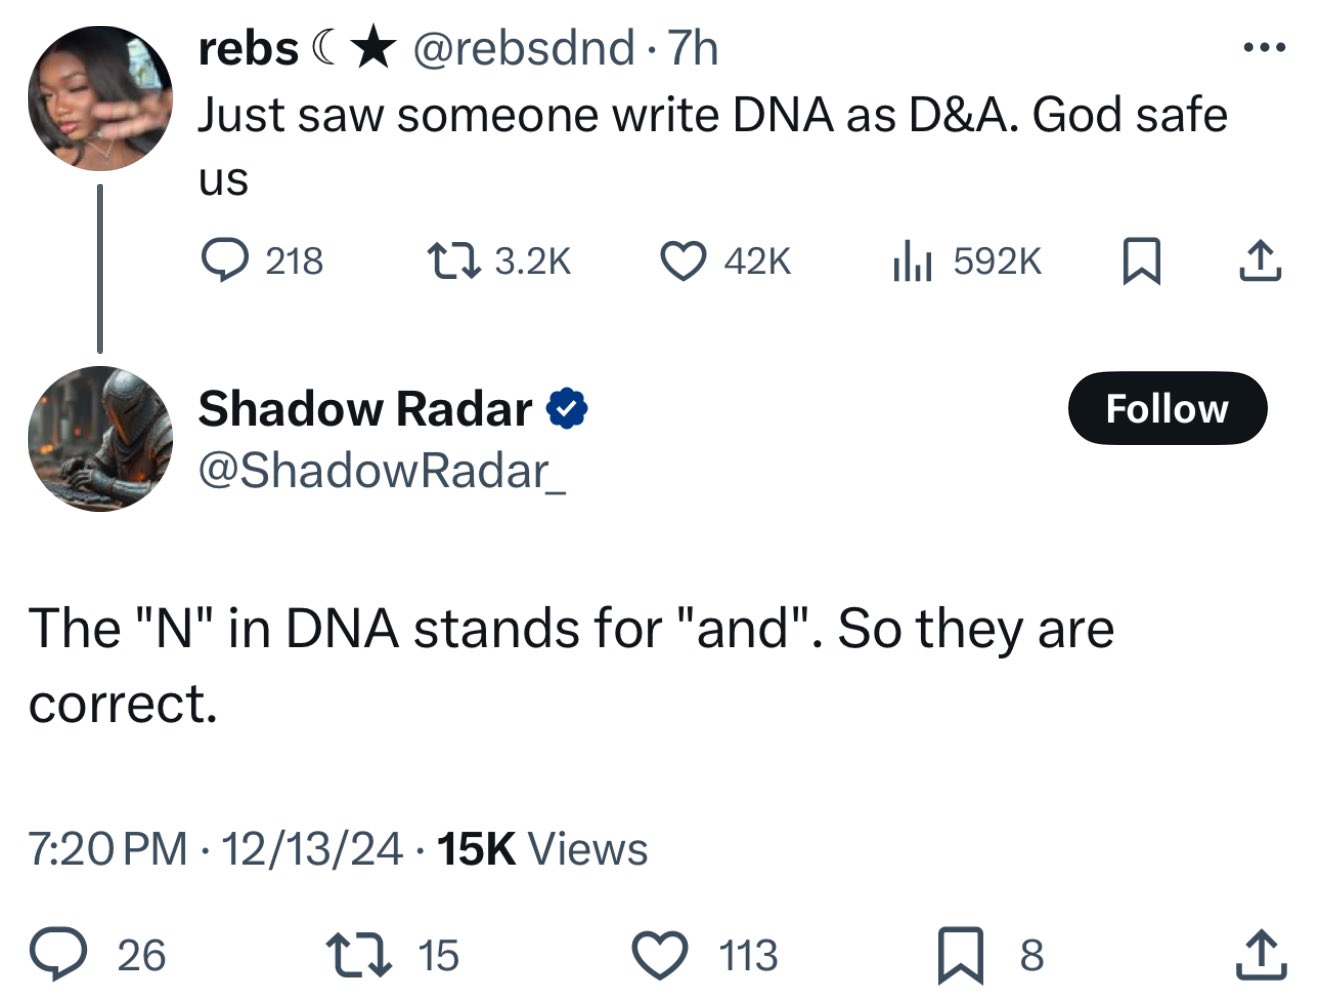The image size is (1320, 1001).
Task: Click the Shadow Radar display name
Action: (x=365, y=408)
